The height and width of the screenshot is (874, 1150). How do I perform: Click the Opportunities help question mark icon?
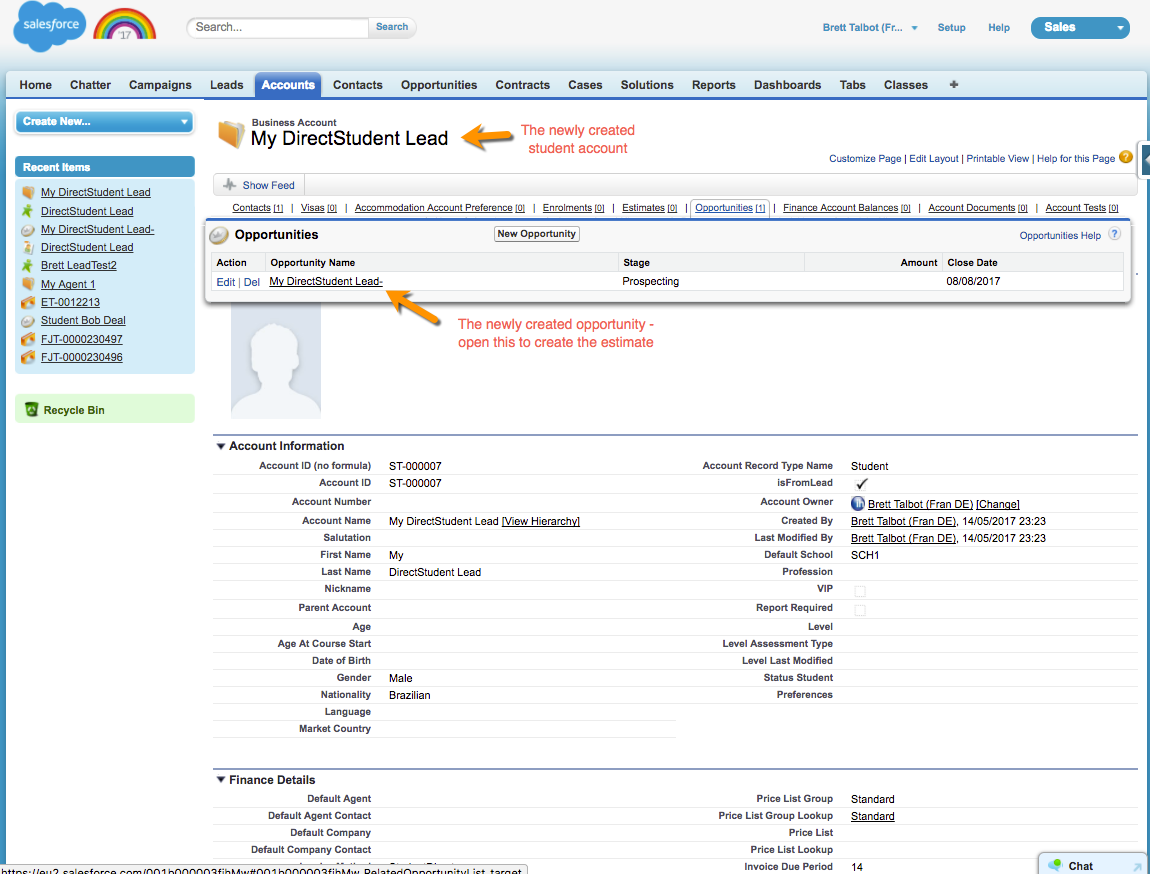point(1114,235)
